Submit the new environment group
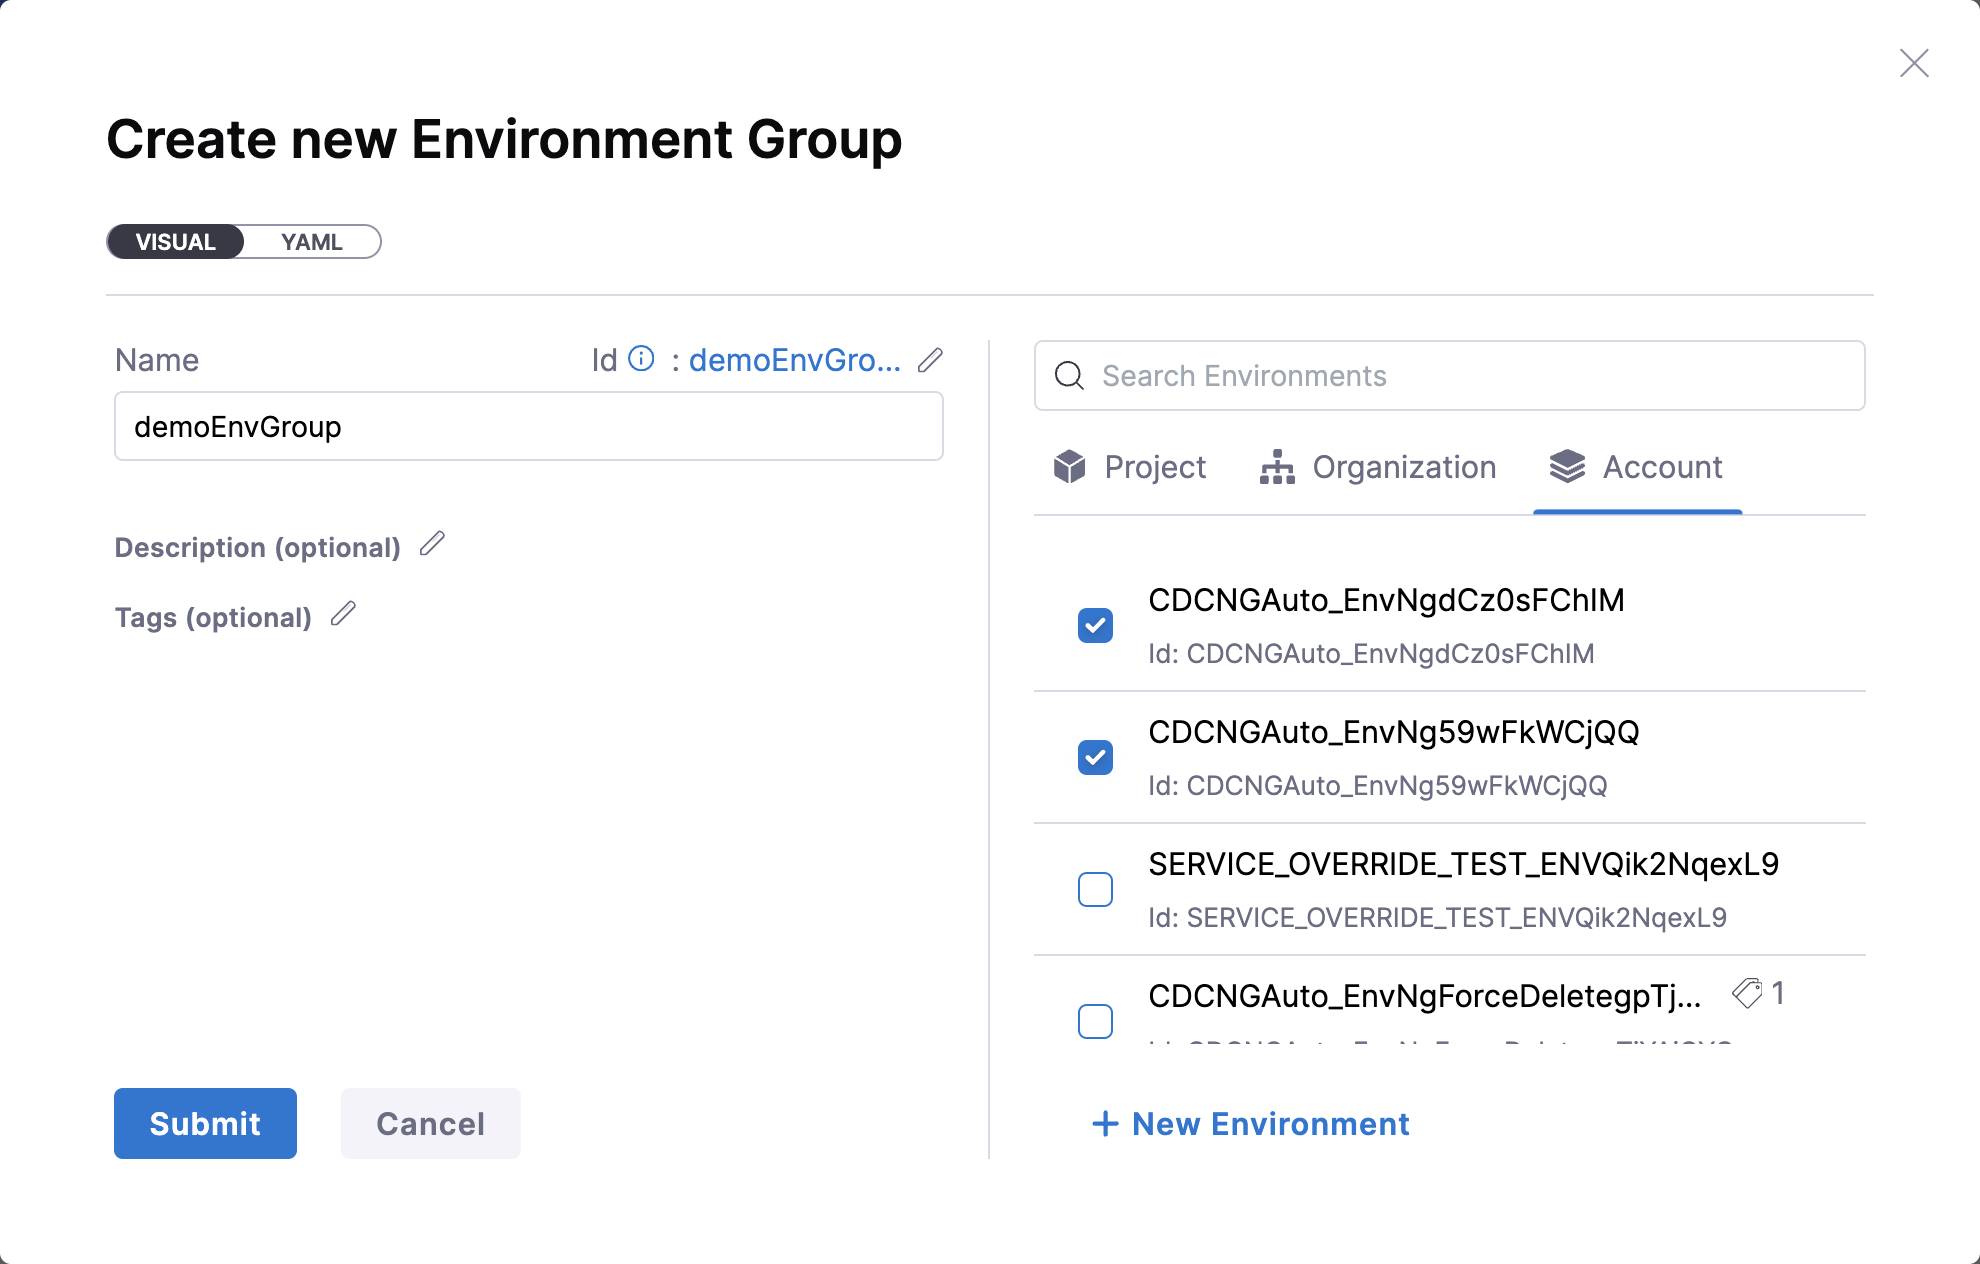The height and width of the screenshot is (1264, 1980). [205, 1123]
